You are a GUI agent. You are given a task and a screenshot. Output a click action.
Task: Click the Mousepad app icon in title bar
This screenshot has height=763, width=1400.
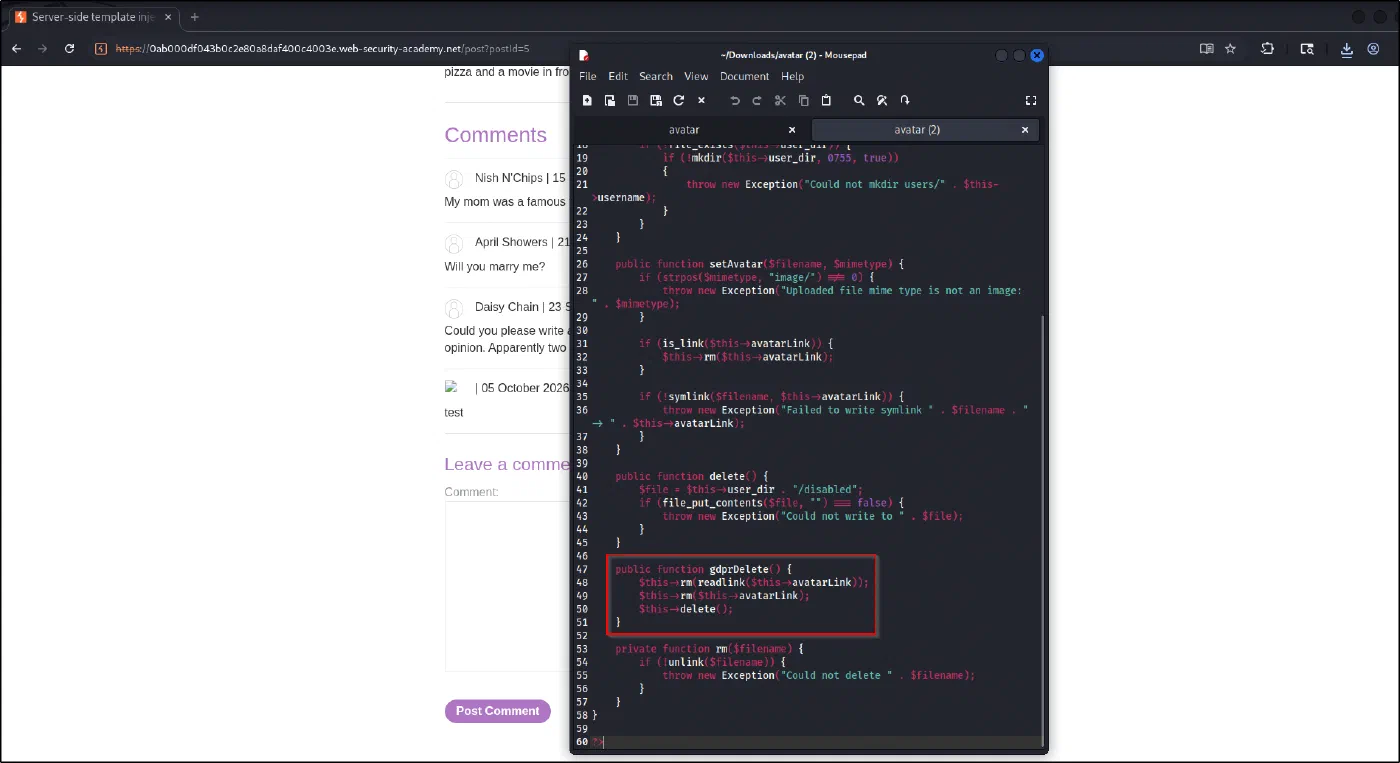pos(584,55)
